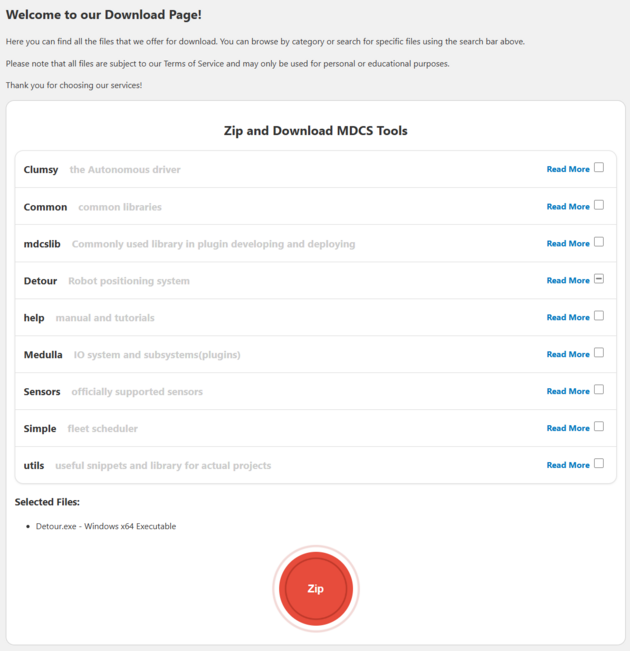Select the Sensors checkbox
The width and height of the screenshot is (630, 651).
point(599,390)
